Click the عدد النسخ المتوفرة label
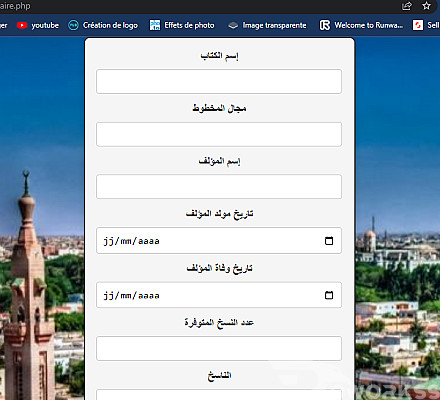The height and width of the screenshot is (400, 440). click(219, 322)
